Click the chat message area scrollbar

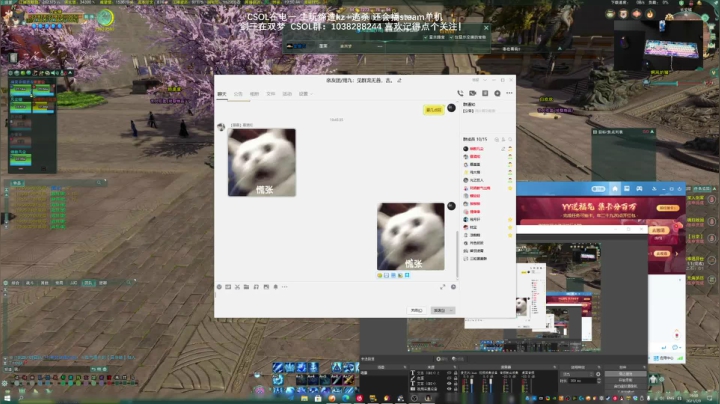point(457,254)
